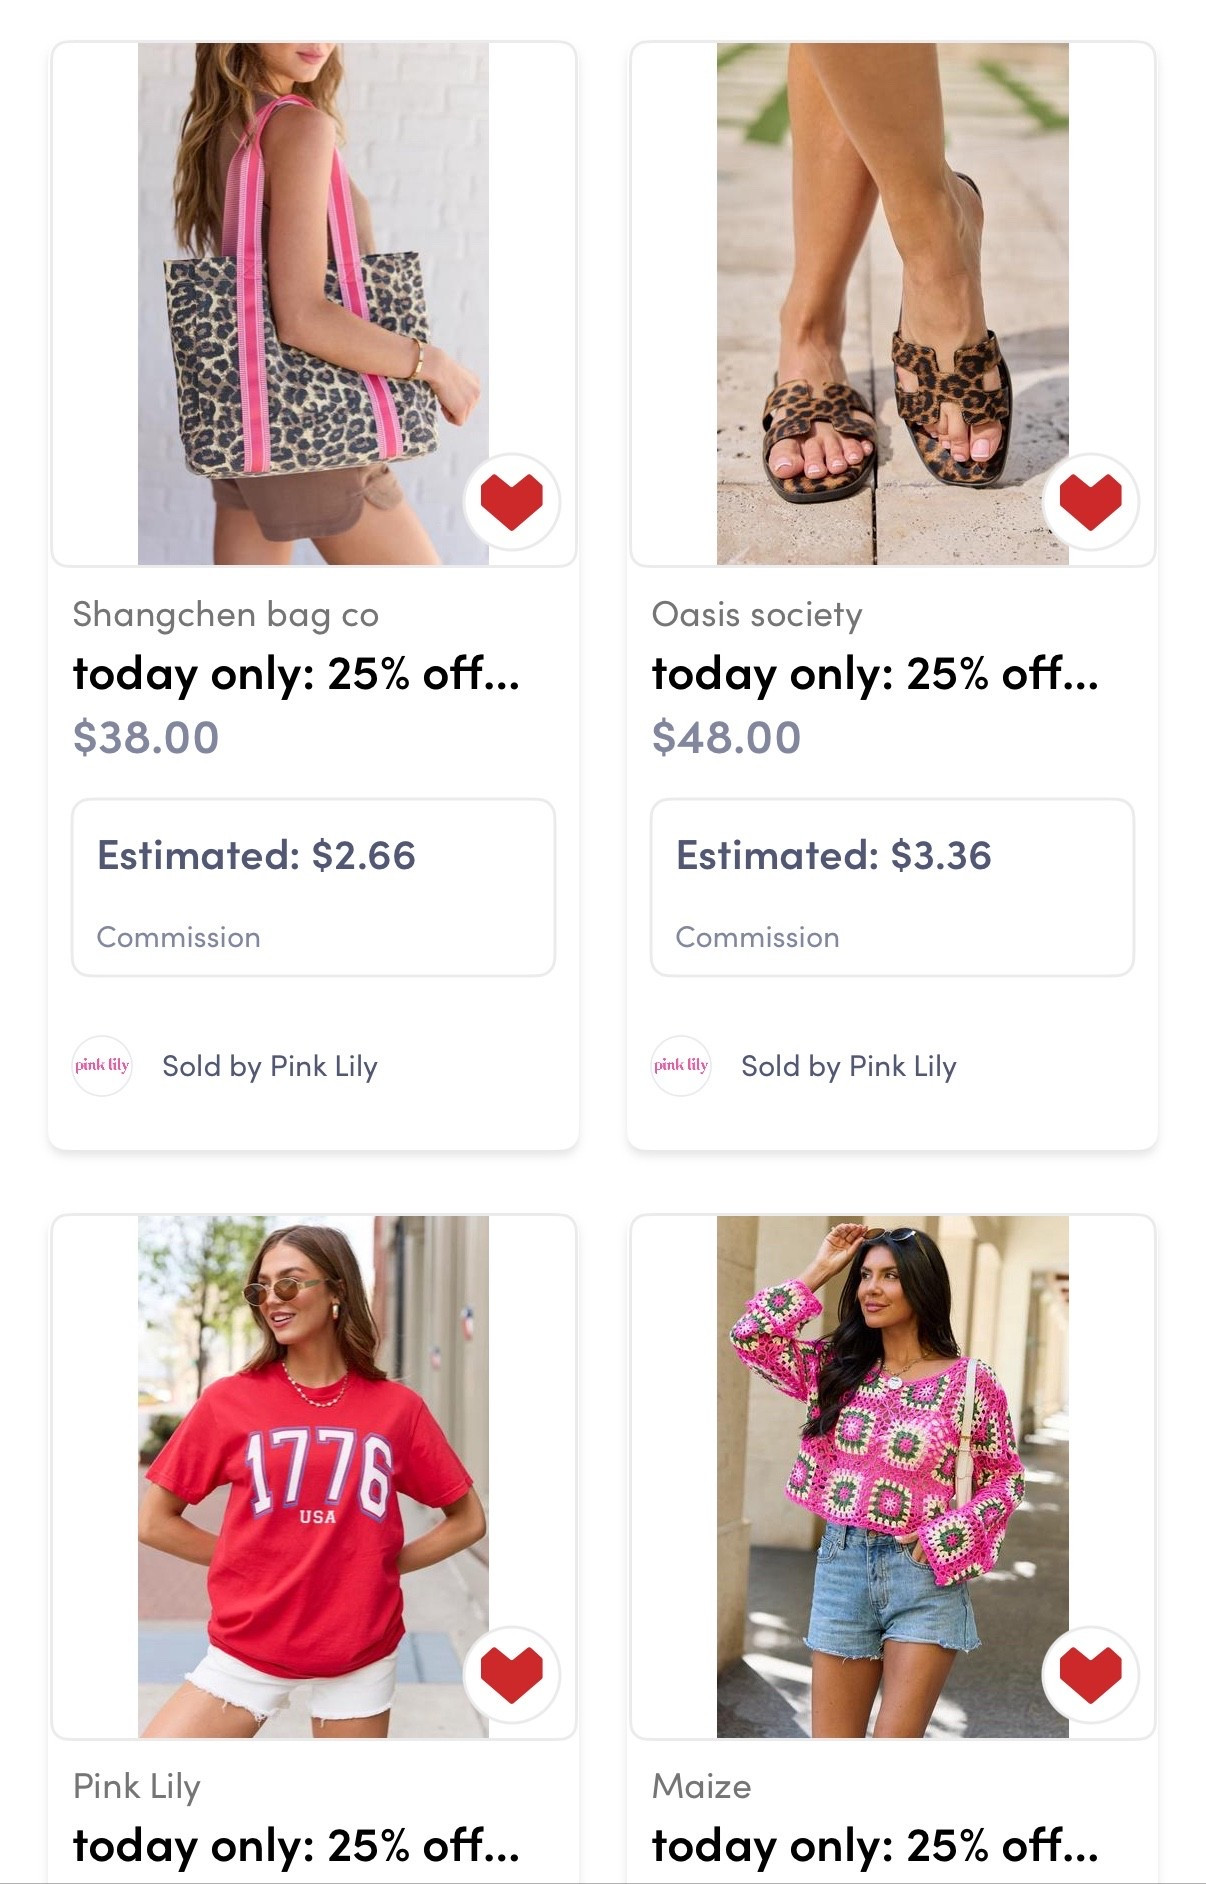The height and width of the screenshot is (1884, 1206).
Task: View Estimated $3.36 commission box
Action: click(x=892, y=887)
